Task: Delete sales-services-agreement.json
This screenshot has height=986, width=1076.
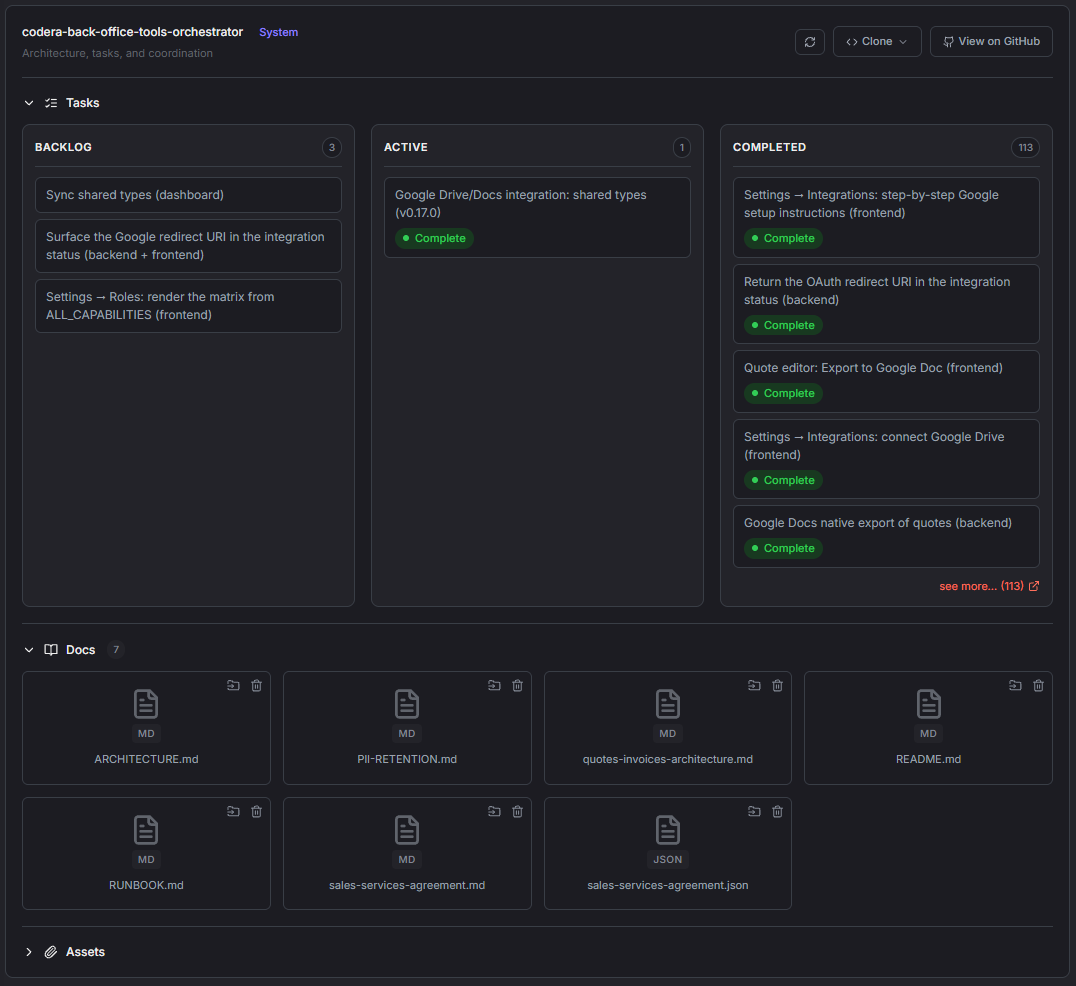Action: [777, 812]
